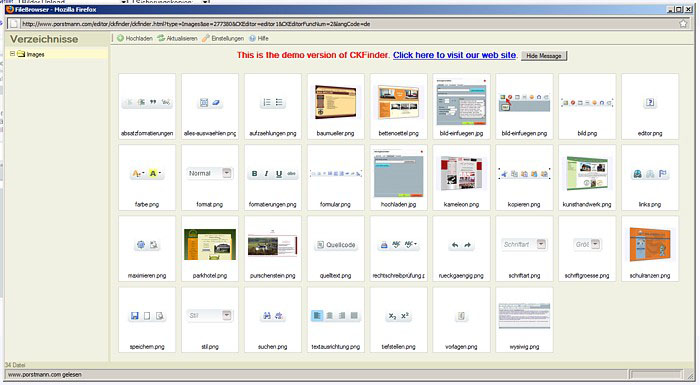Open Einstellungen settings in toolbar
Screen dimensions: 700x385
pos(223,38)
